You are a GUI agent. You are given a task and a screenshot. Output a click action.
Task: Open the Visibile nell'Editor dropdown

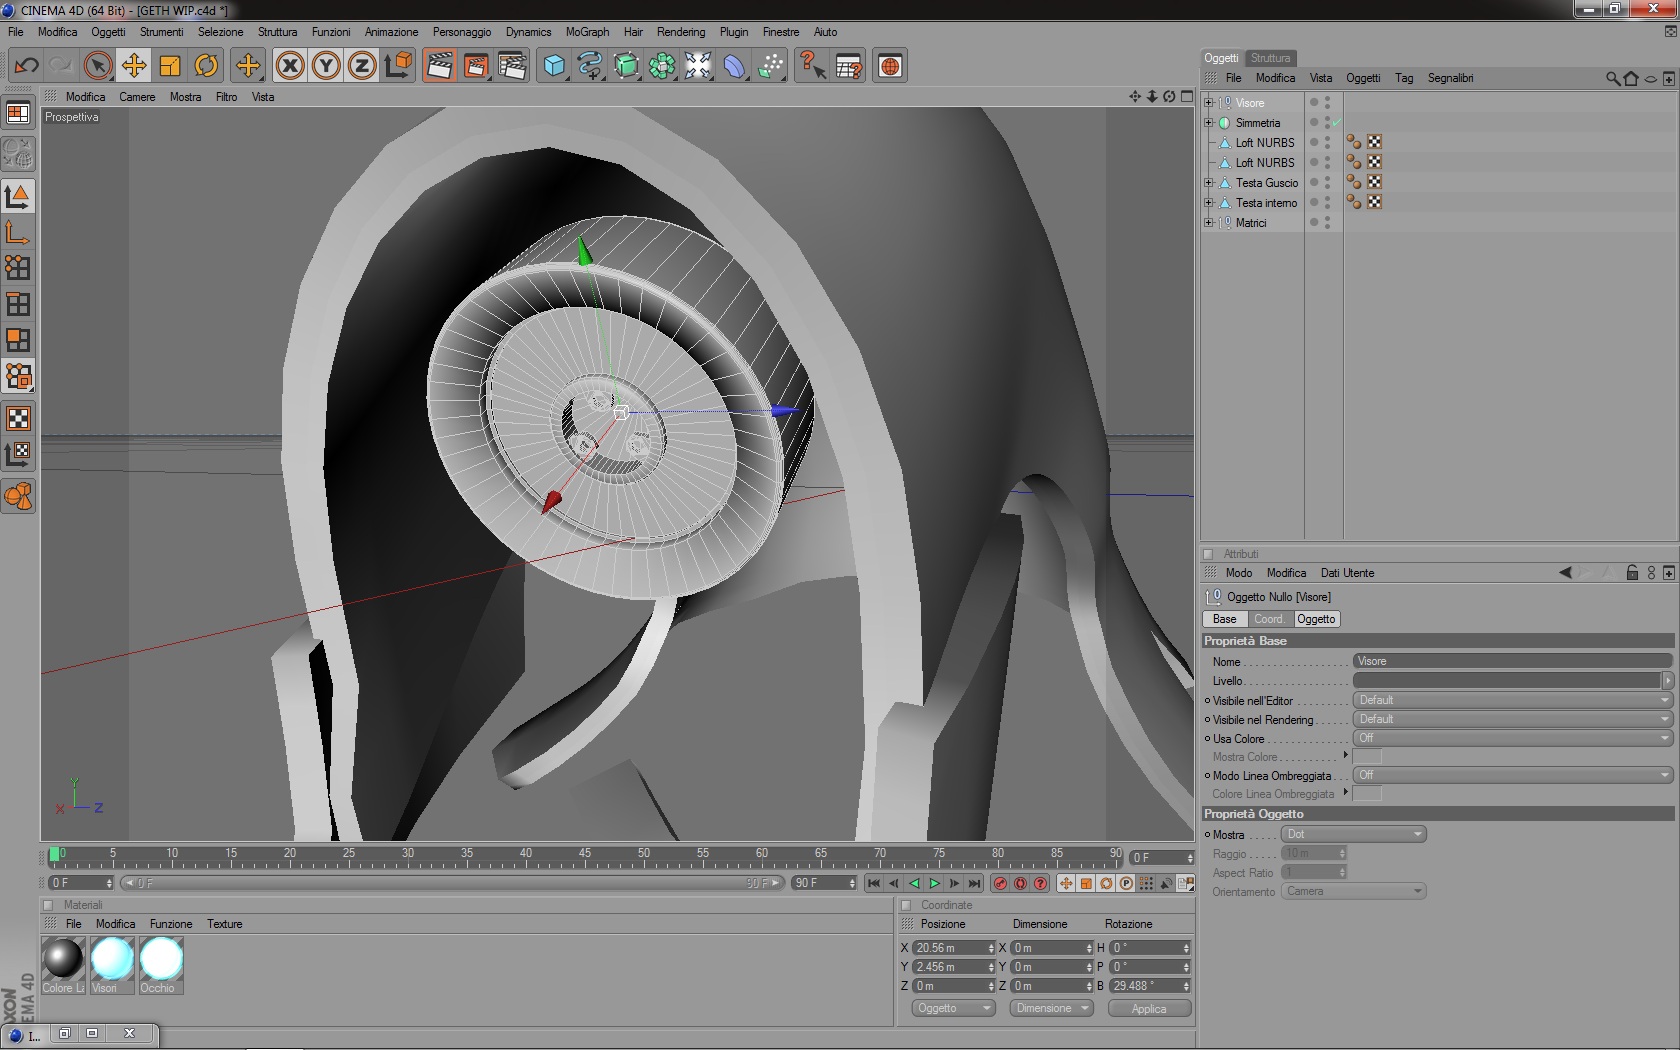[1511, 700]
